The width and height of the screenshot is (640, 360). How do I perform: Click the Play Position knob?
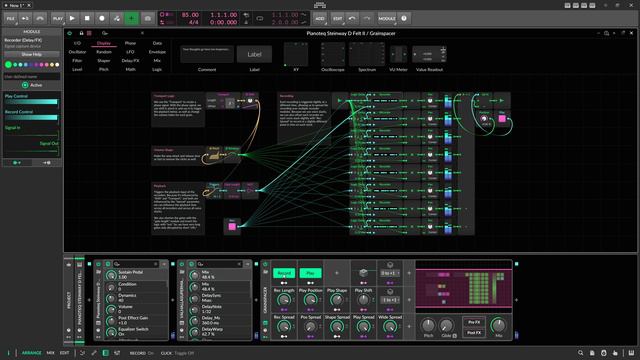[310, 300]
